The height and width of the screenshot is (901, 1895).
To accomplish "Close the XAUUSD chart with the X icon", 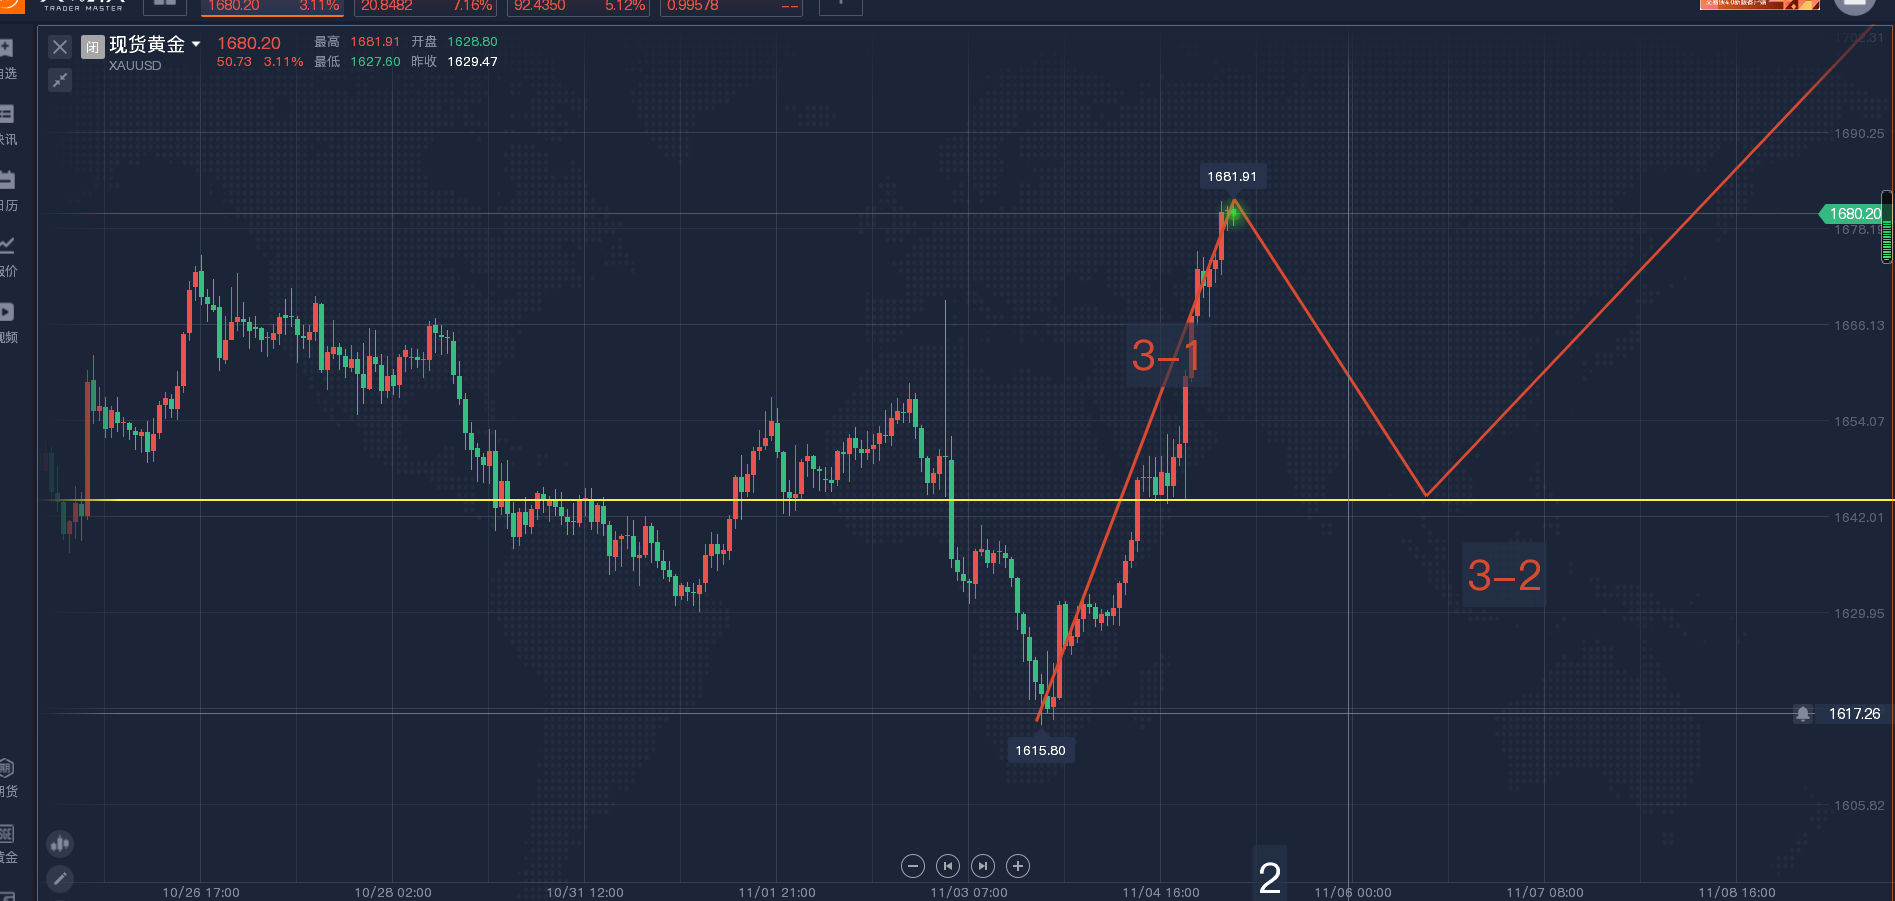I will pyautogui.click(x=60, y=47).
